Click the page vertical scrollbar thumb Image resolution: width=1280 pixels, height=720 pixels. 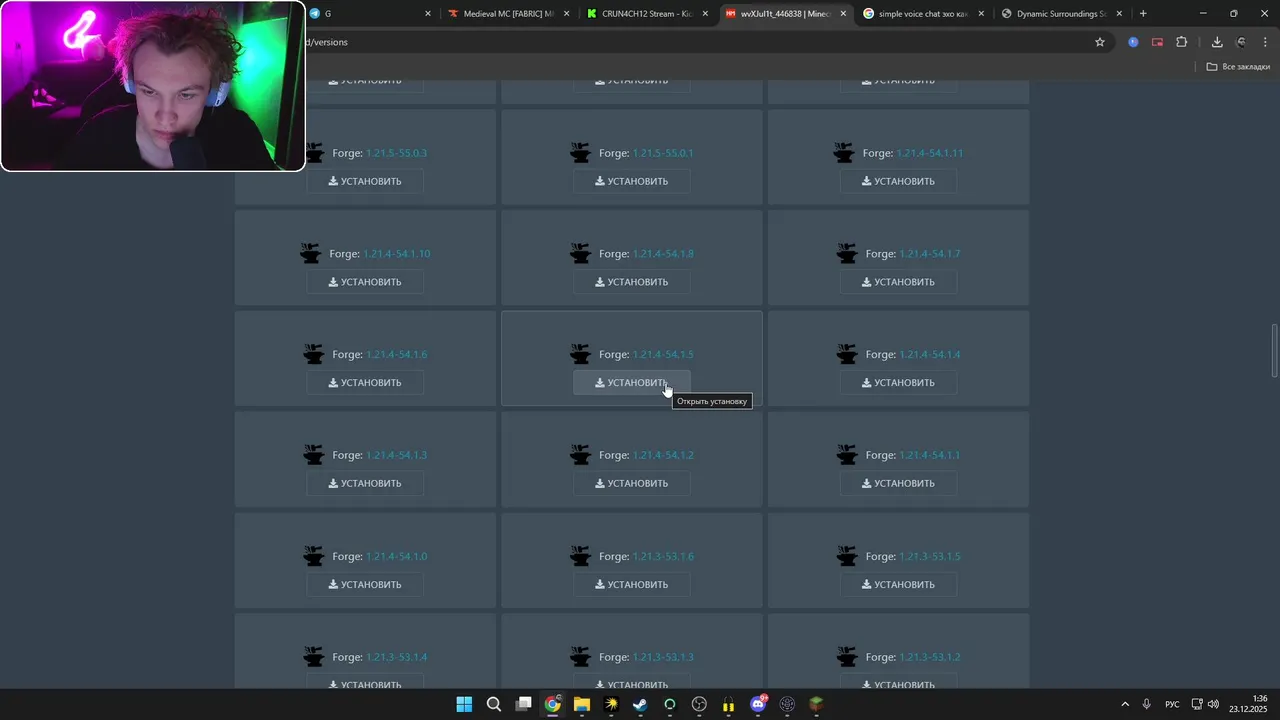click(x=1274, y=351)
